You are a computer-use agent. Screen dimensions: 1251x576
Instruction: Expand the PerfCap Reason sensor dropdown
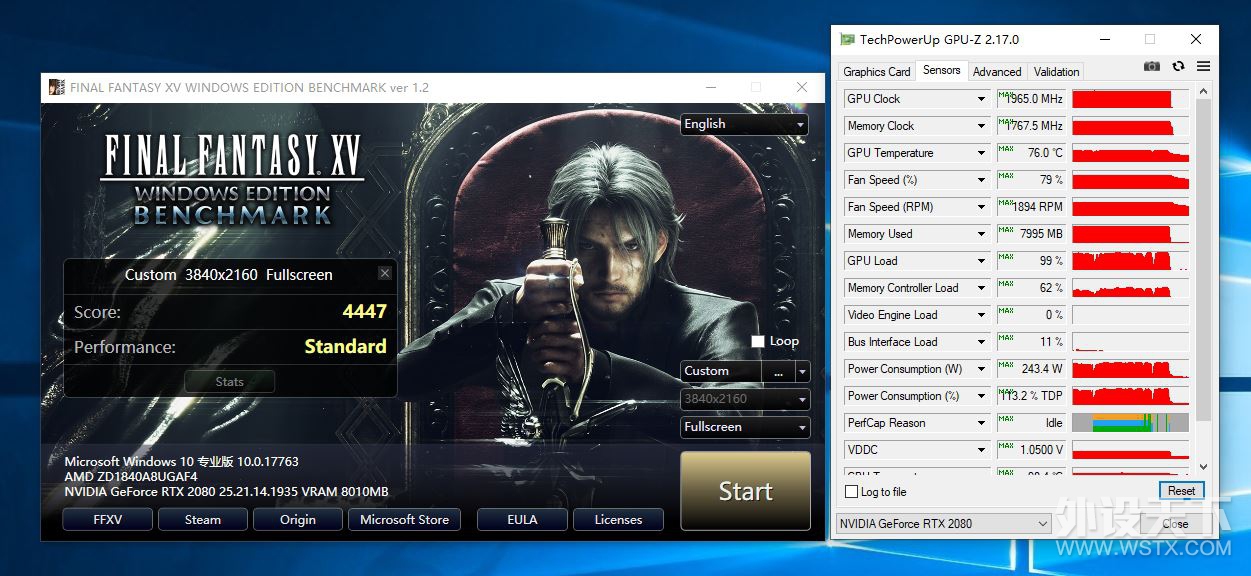pyautogui.click(x=982, y=423)
